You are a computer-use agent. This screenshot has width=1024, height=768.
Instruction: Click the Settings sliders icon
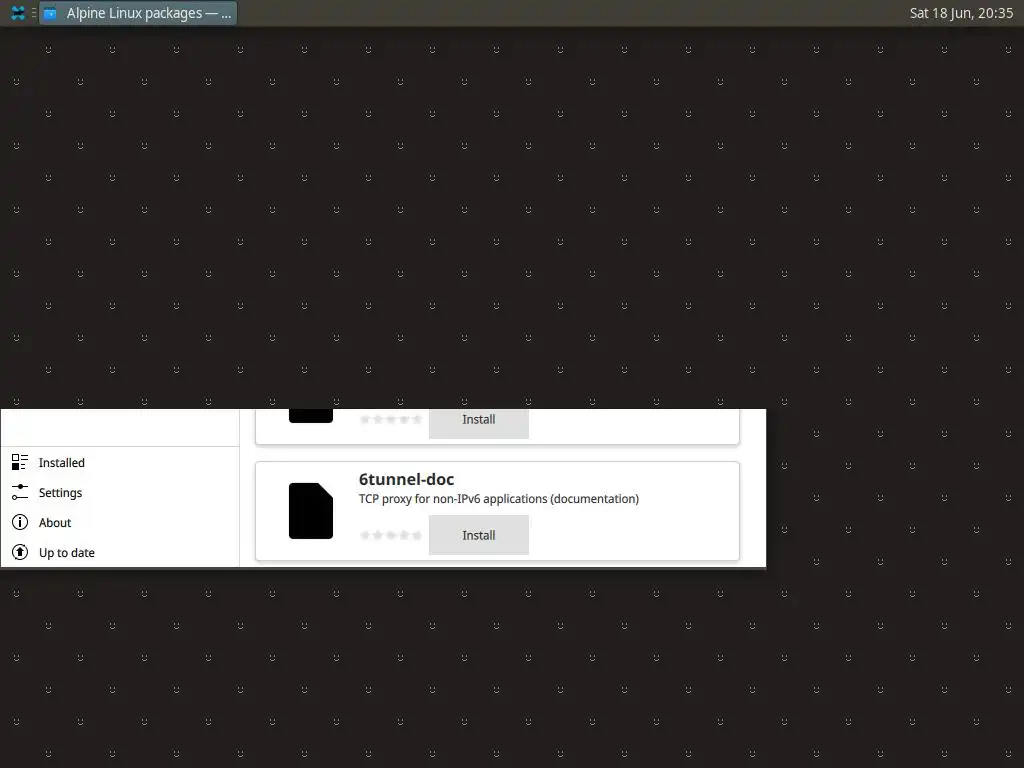coord(20,492)
